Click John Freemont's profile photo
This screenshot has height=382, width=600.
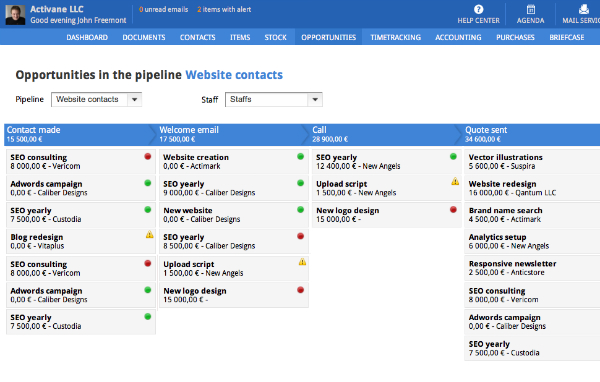point(15,15)
